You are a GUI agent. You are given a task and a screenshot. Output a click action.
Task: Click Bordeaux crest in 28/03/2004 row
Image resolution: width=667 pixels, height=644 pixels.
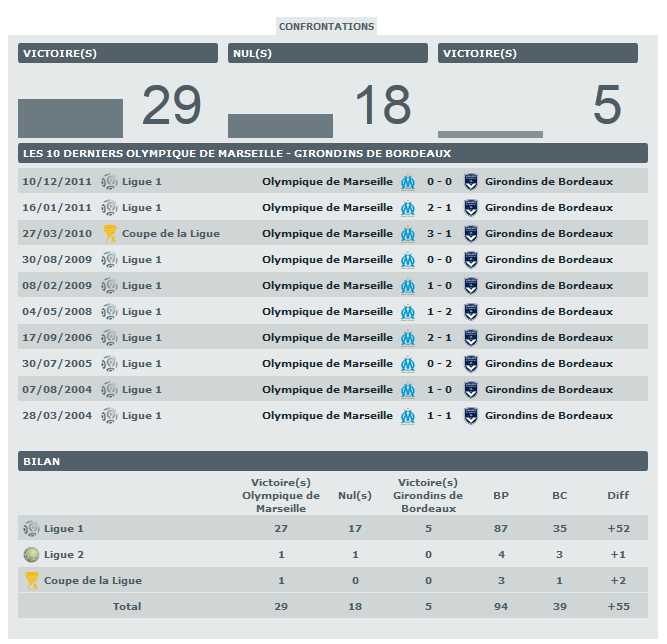pos(471,416)
